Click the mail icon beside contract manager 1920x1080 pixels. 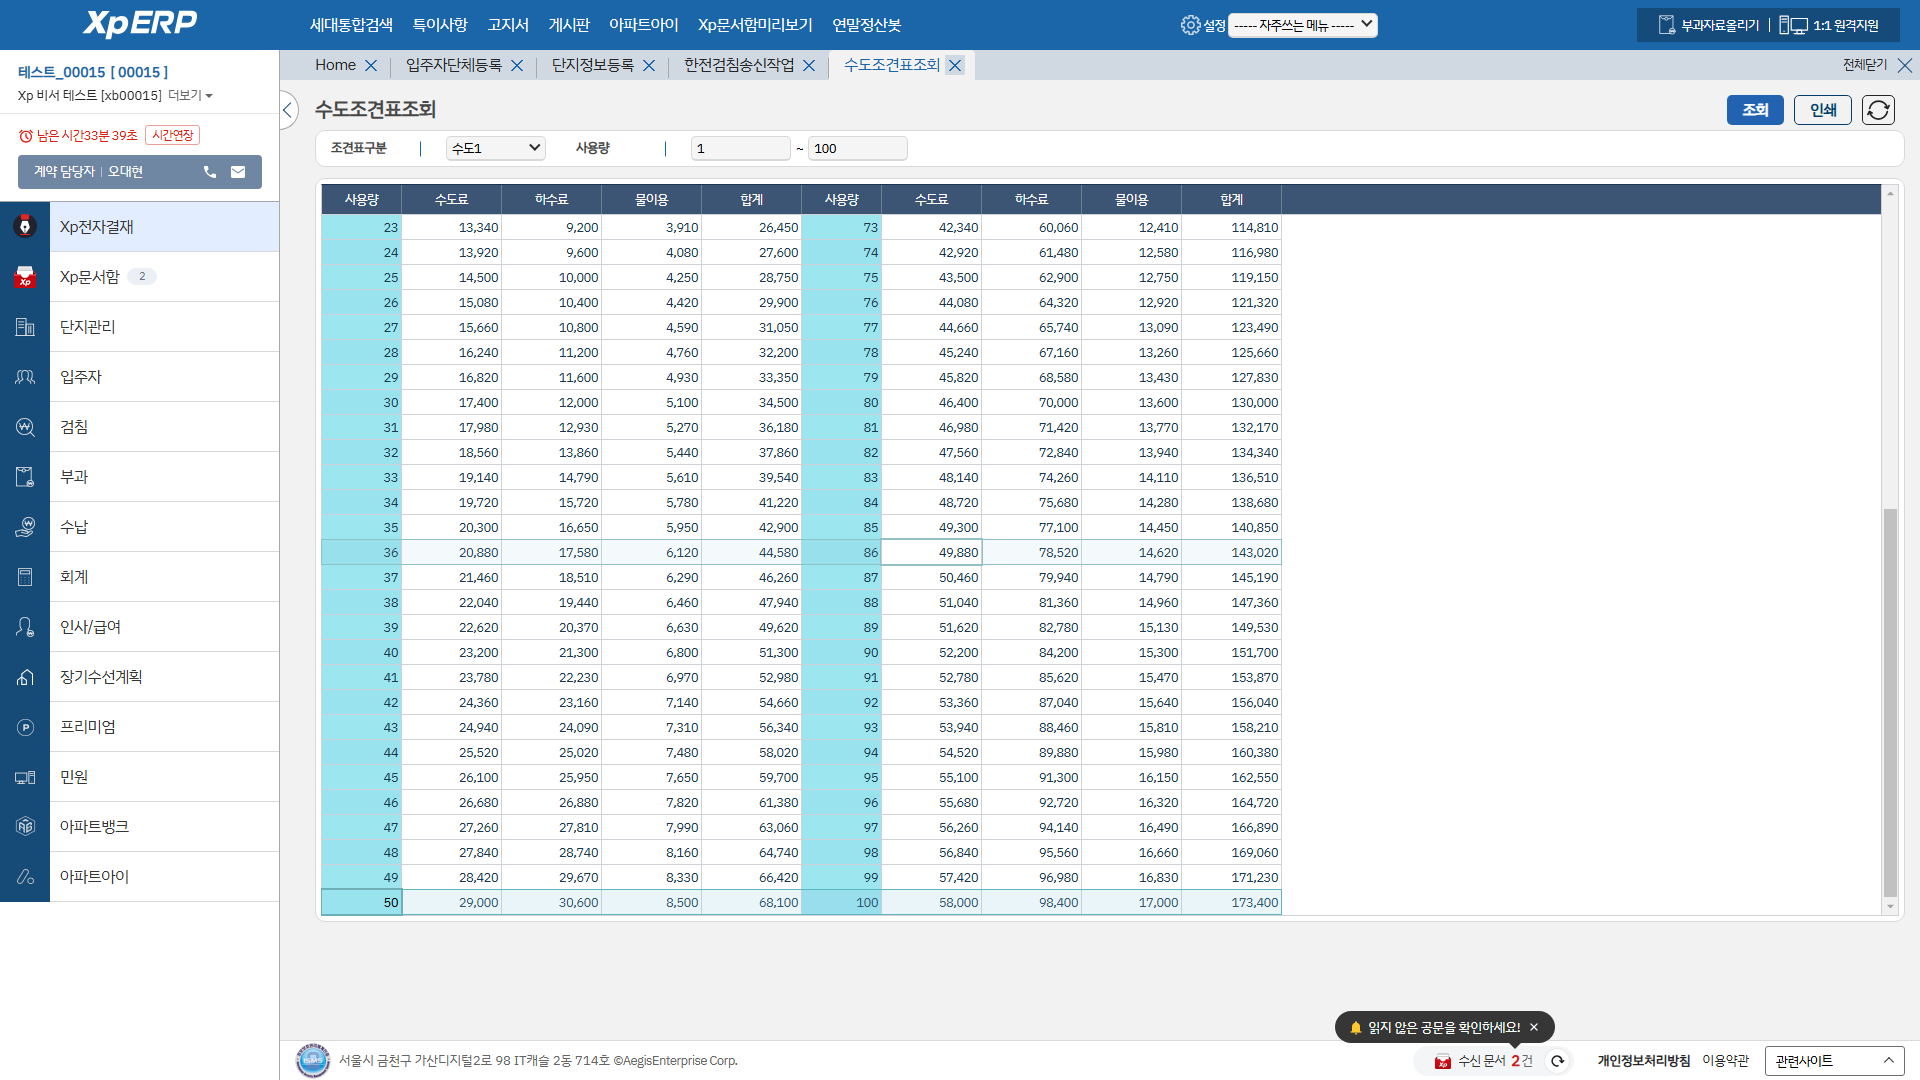(238, 172)
